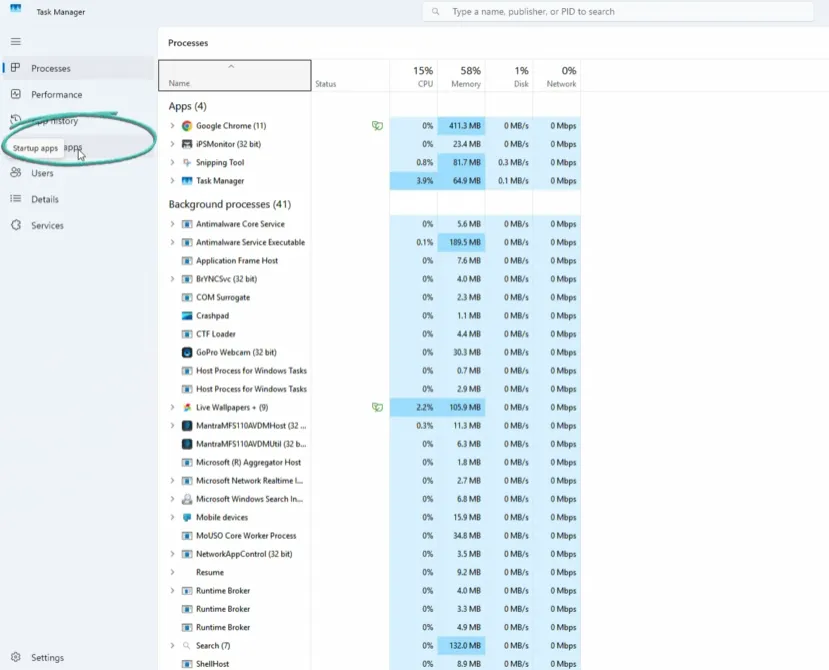This screenshot has width=829, height=670.
Task: Sort by the CPU column header
Action: 413,75
